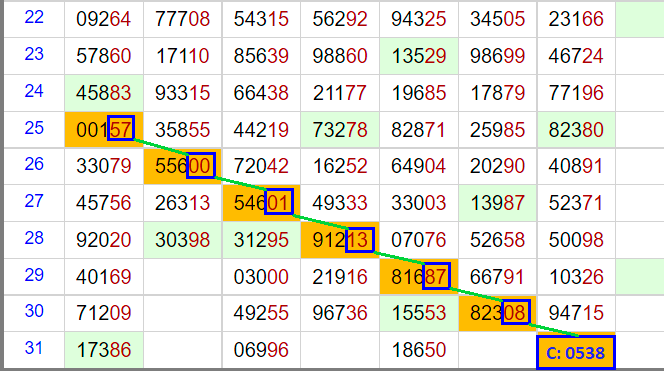Click the empty cell after 40169

click(183, 277)
